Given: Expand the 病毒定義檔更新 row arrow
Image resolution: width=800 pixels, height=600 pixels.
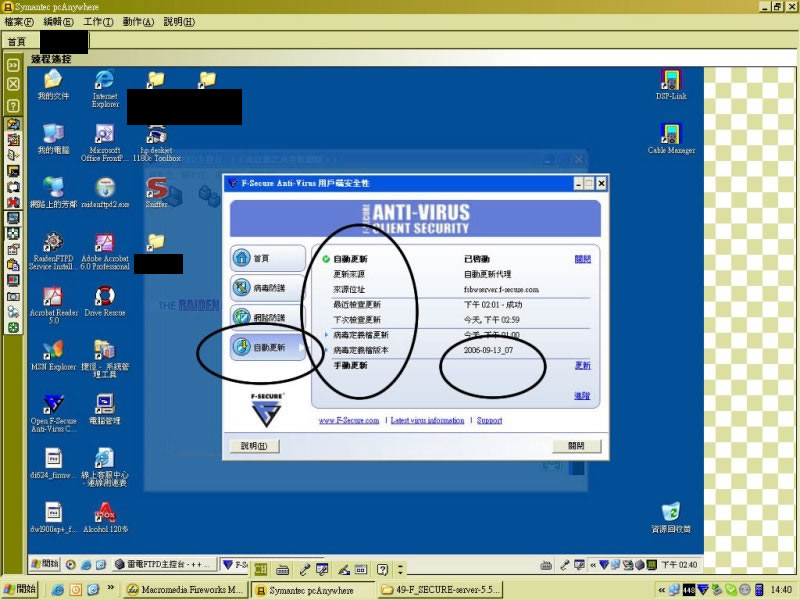Looking at the screenshot, I should 326,335.
